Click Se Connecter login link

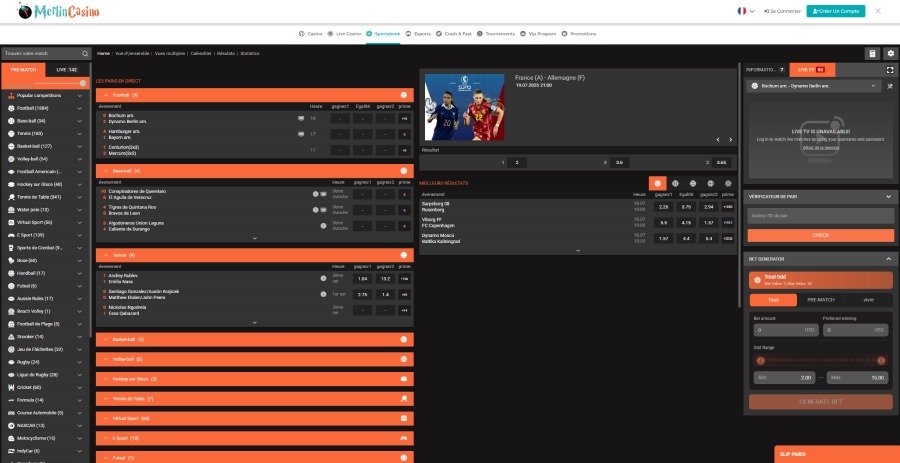tap(782, 11)
